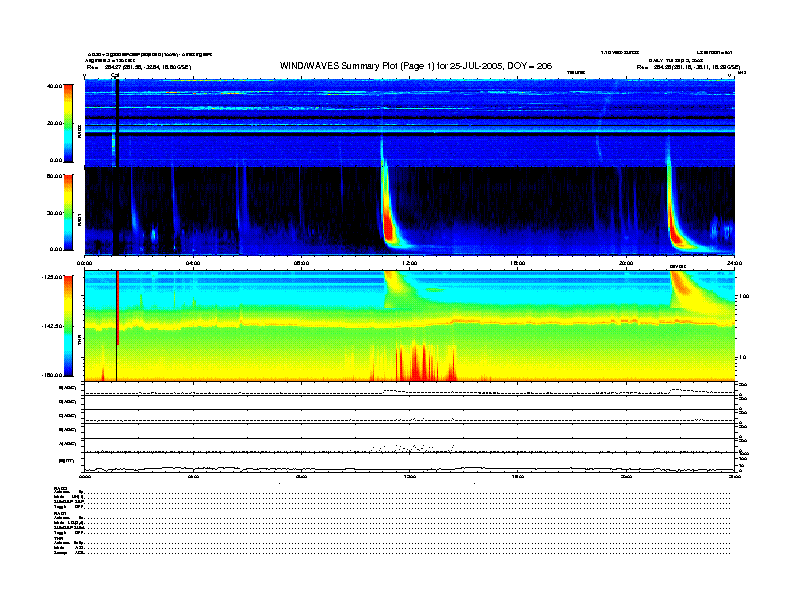This screenshot has width=792, height=612.
Task: Click the 04:00 time label below RAD1 panel
Action: click(x=193, y=263)
